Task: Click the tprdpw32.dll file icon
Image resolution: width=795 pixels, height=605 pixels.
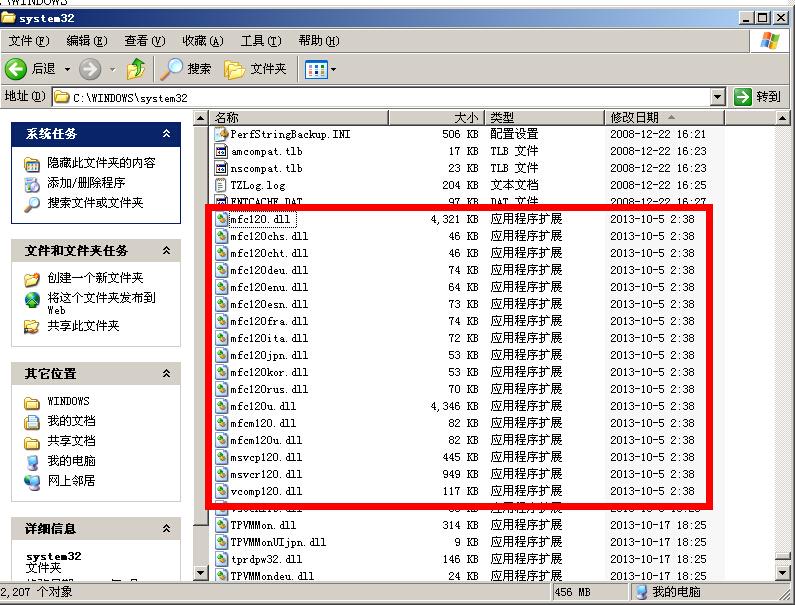Action: (221, 559)
